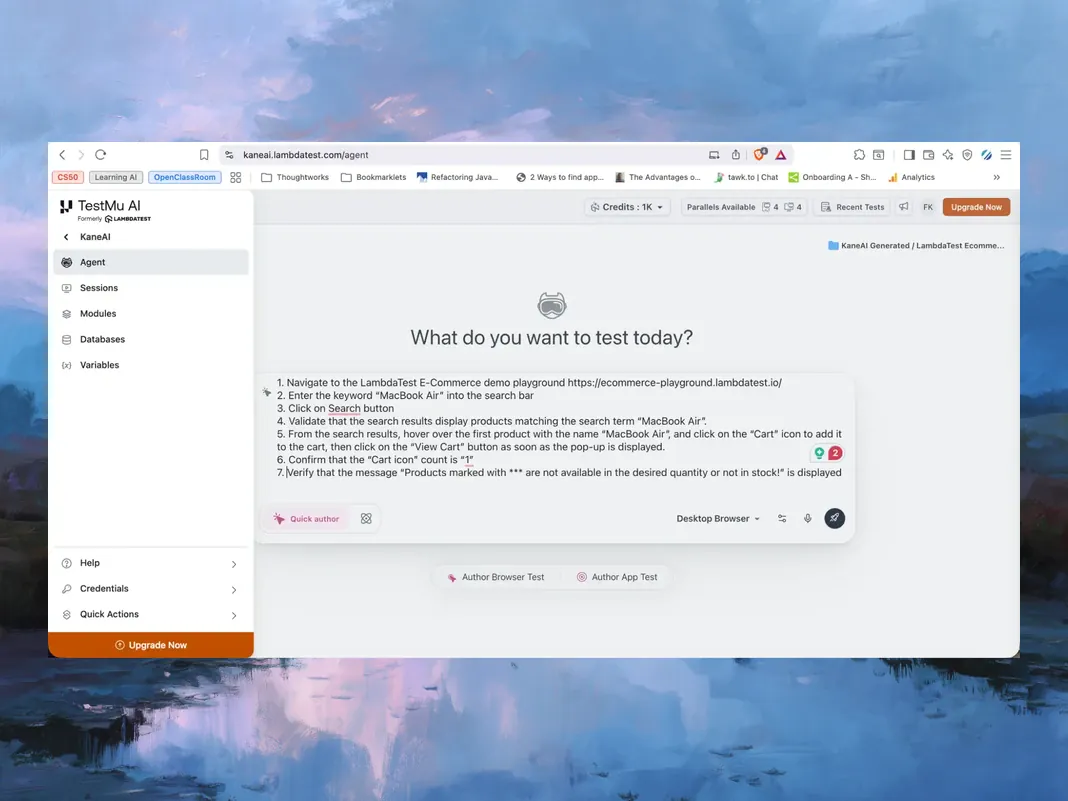1068x801 pixels.
Task: Open Refactoring Java bookmark
Action: 458,177
